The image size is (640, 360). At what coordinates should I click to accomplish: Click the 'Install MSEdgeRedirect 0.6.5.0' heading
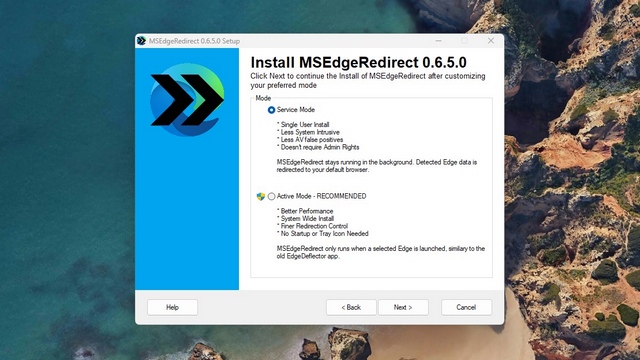[x=358, y=62]
